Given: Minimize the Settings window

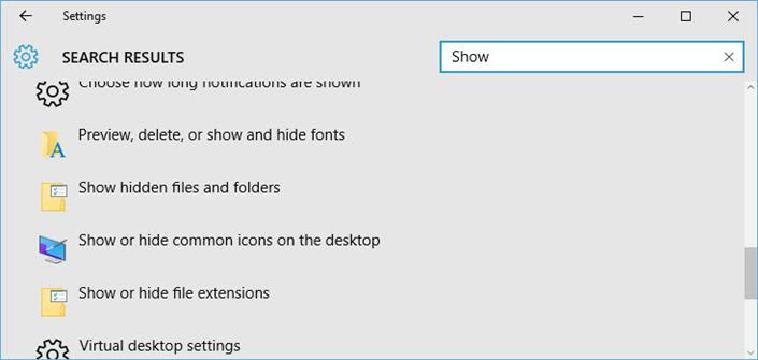Looking at the screenshot, I should (638, 16).
